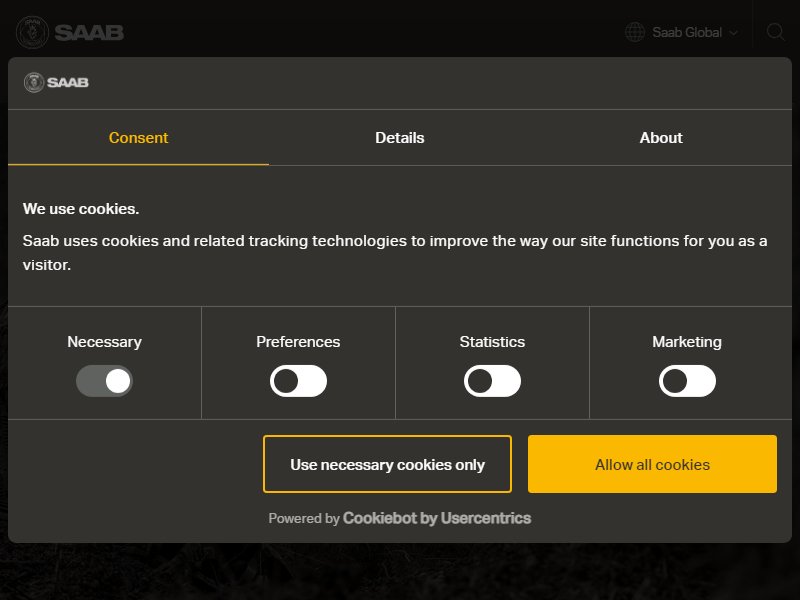Screen dimensions: 800x600
Task: Click the Statistics category label
Action: coord(492,341)
